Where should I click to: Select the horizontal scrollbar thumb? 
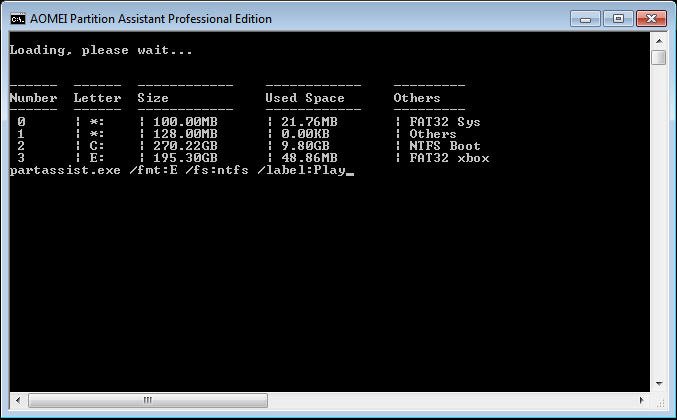click(148, 400)
